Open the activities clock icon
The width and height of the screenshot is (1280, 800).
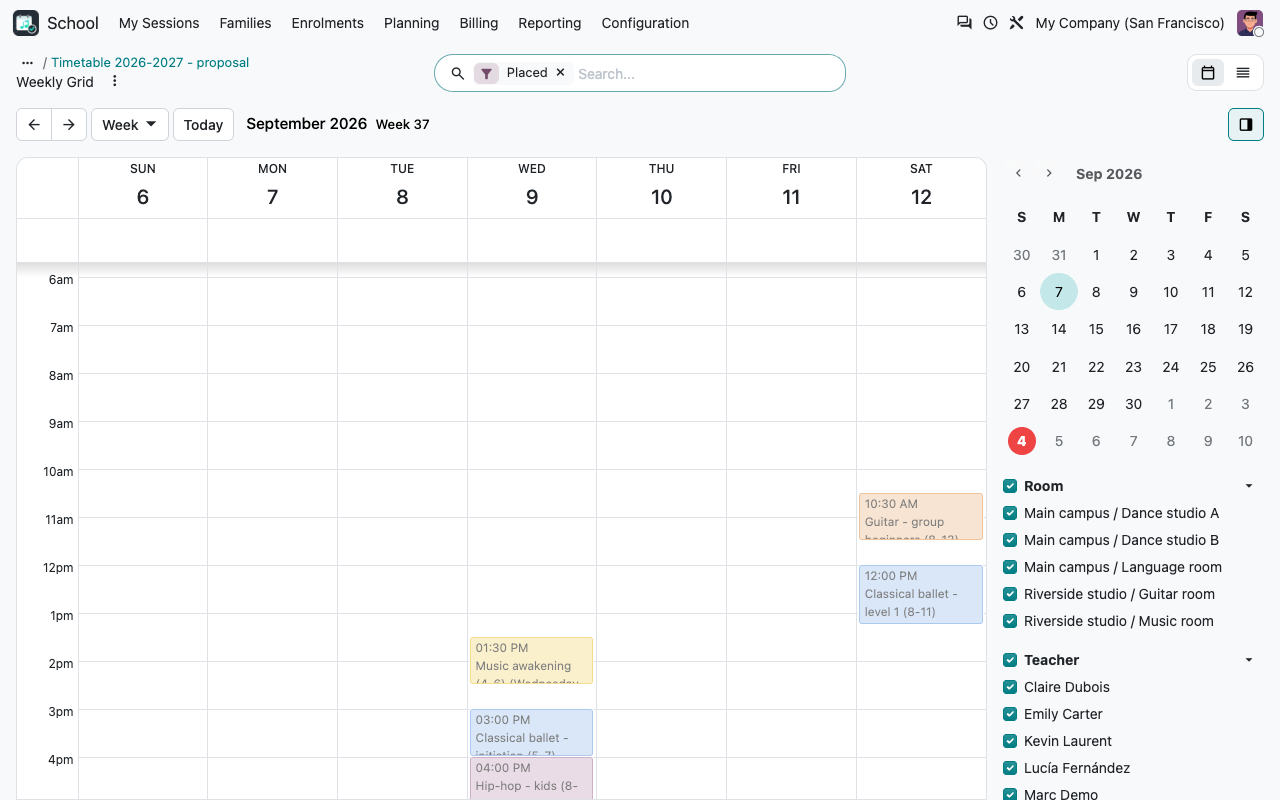tap(990, 23)
